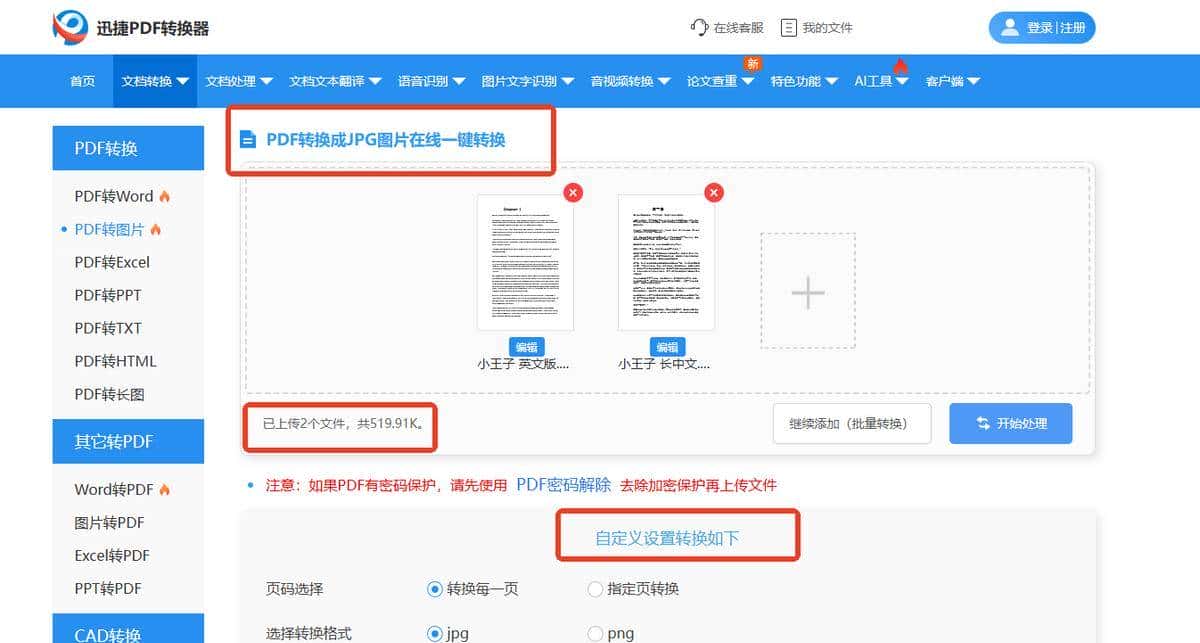Open the 音视频转换 menu

(x=626, y=81)
